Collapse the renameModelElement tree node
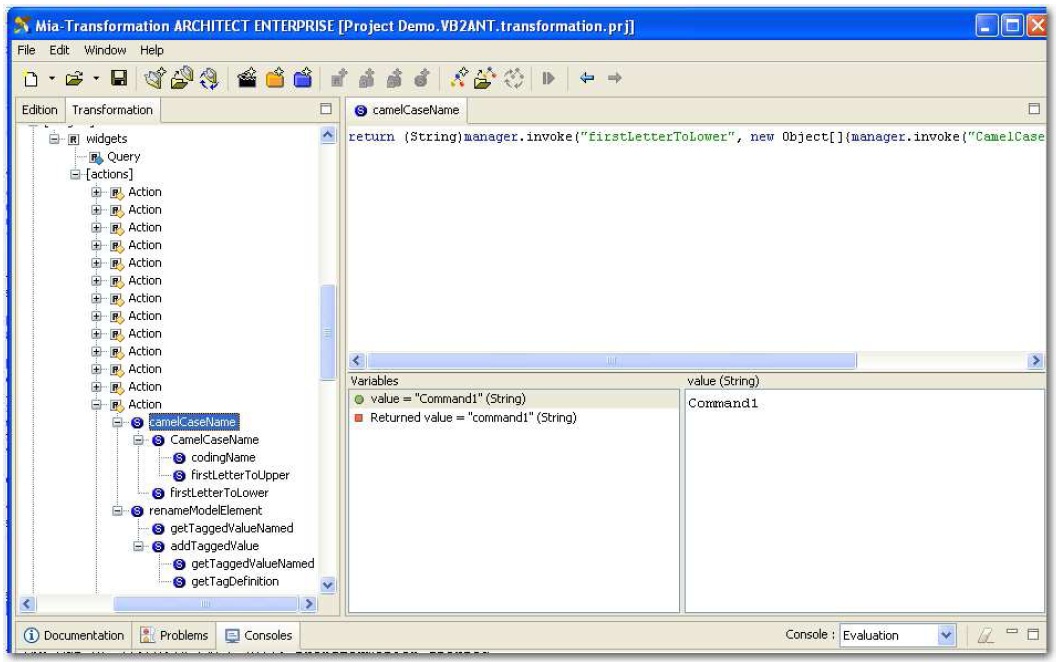This screenshot has height=662, width=1057. coord(116,510)
